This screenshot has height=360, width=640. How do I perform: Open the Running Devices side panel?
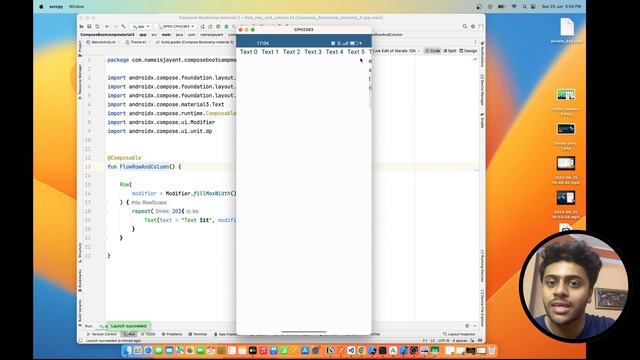click(482, 266)
